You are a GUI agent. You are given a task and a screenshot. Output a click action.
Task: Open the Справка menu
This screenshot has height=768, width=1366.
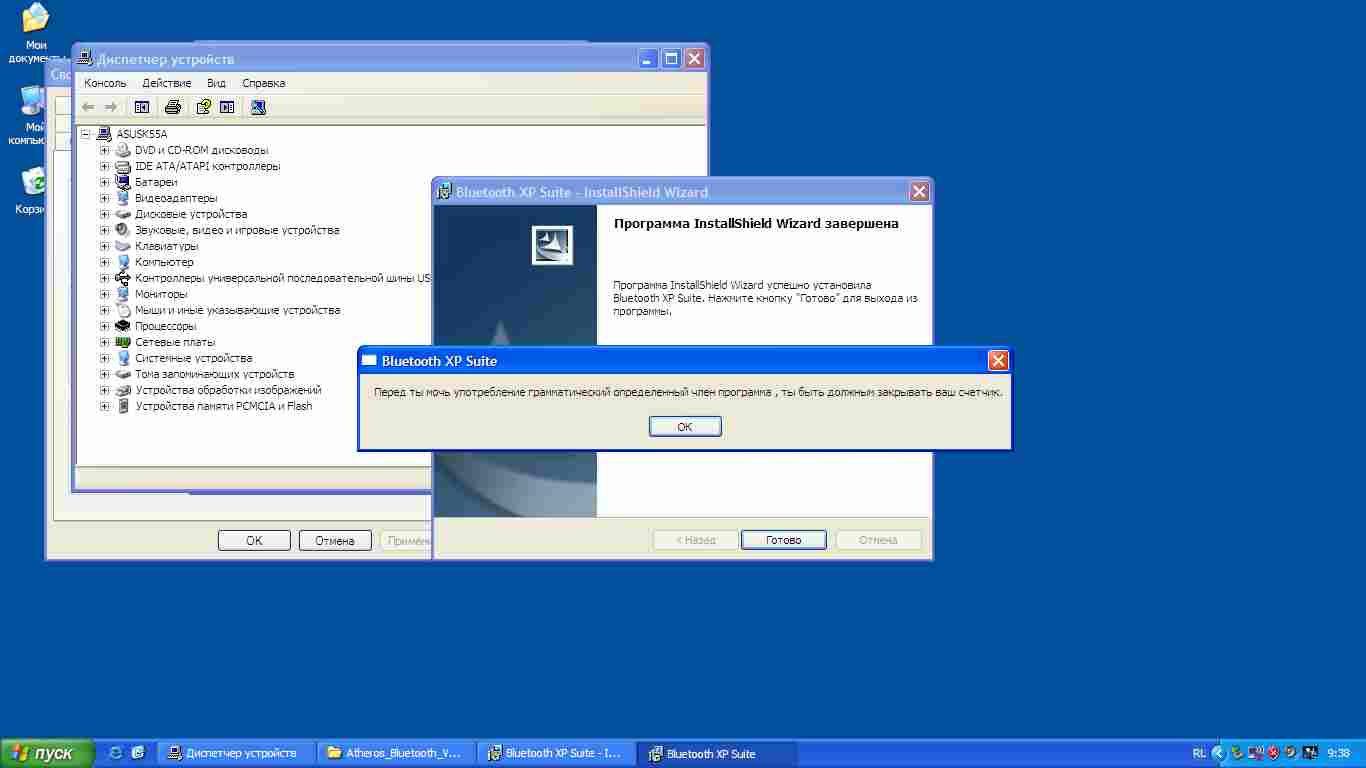tap(264, 83)
